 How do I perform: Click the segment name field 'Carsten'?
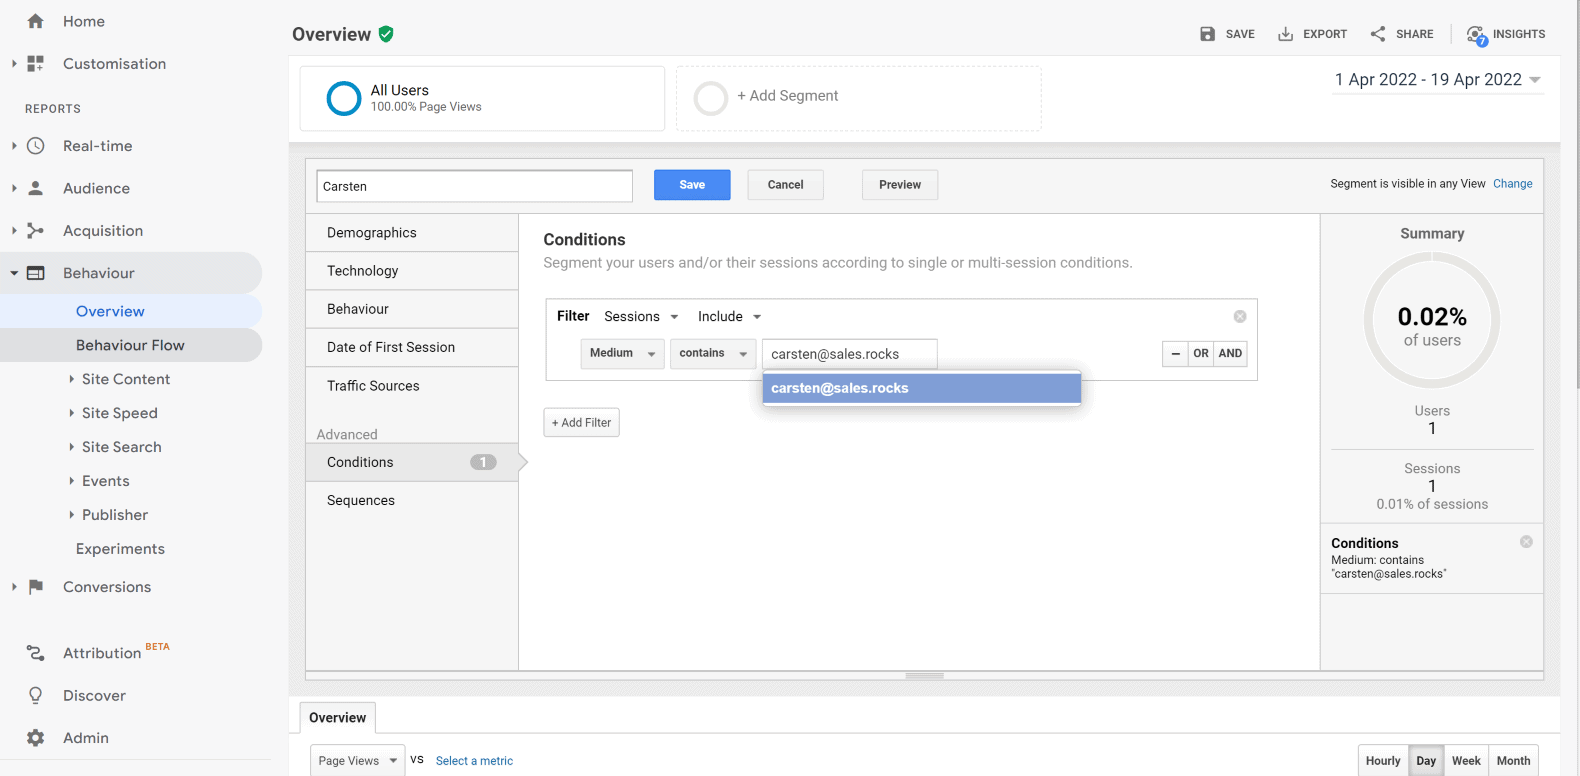click(474, 186)
